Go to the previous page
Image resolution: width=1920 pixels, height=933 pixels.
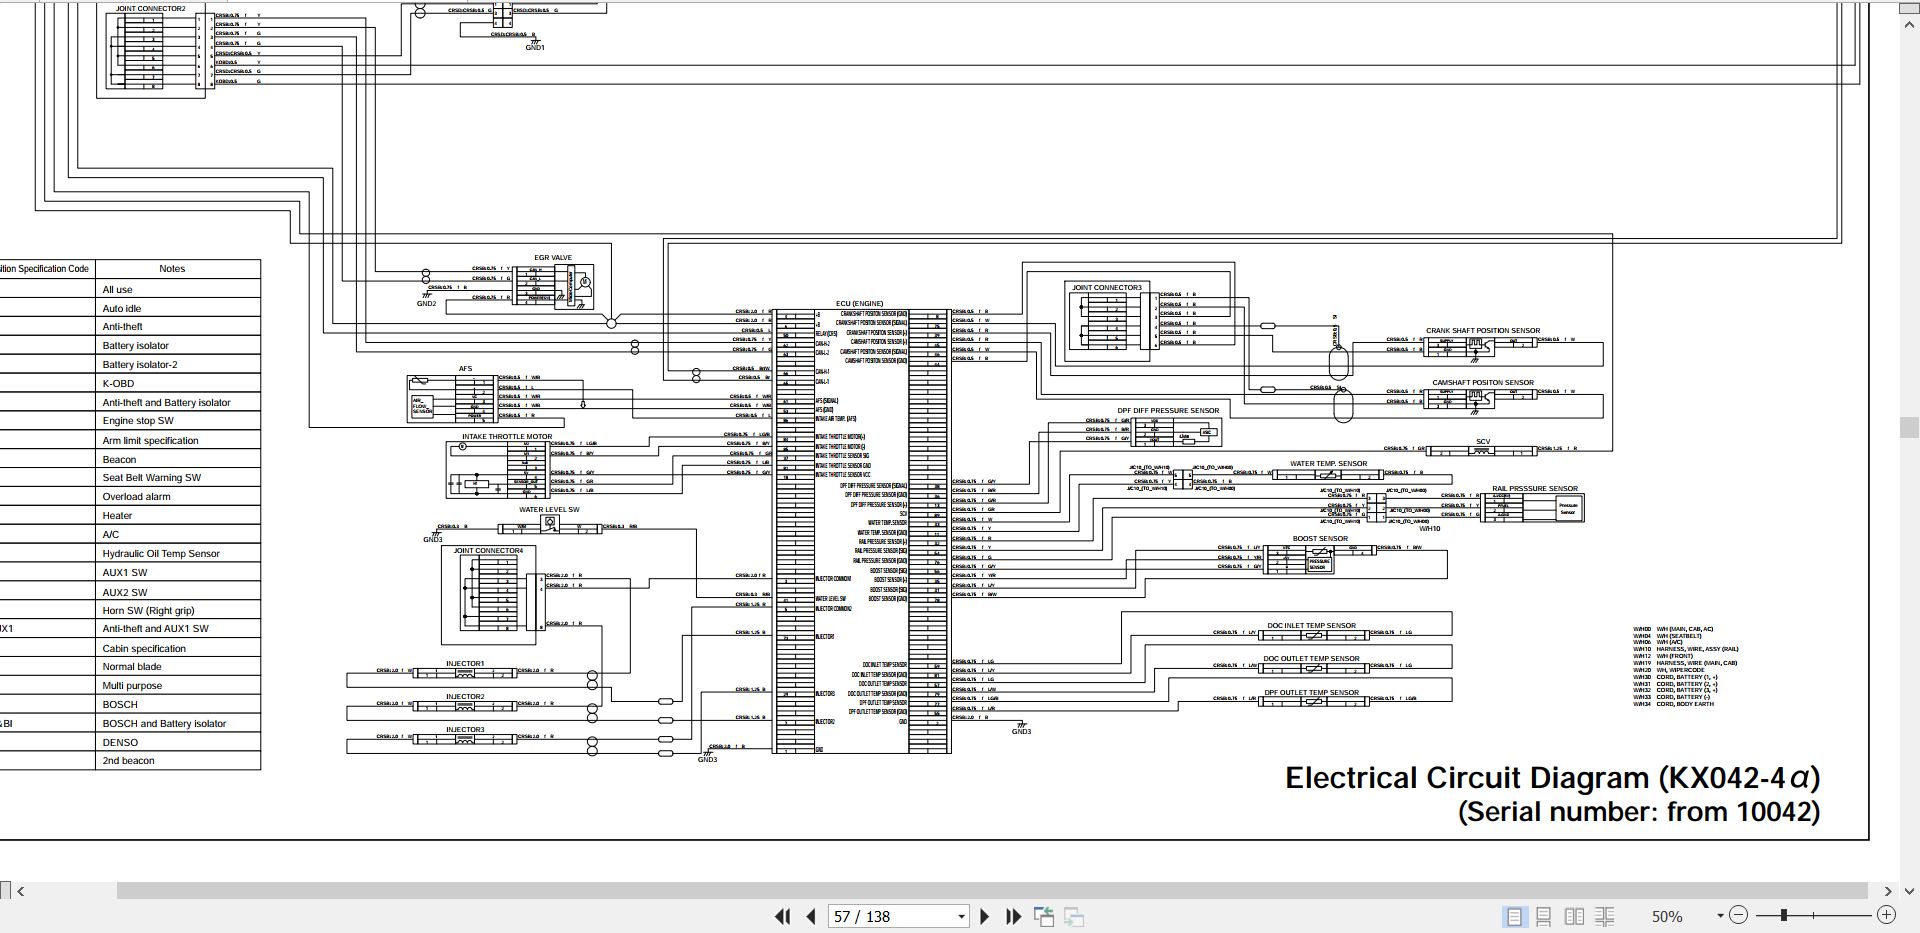[811, 916]
